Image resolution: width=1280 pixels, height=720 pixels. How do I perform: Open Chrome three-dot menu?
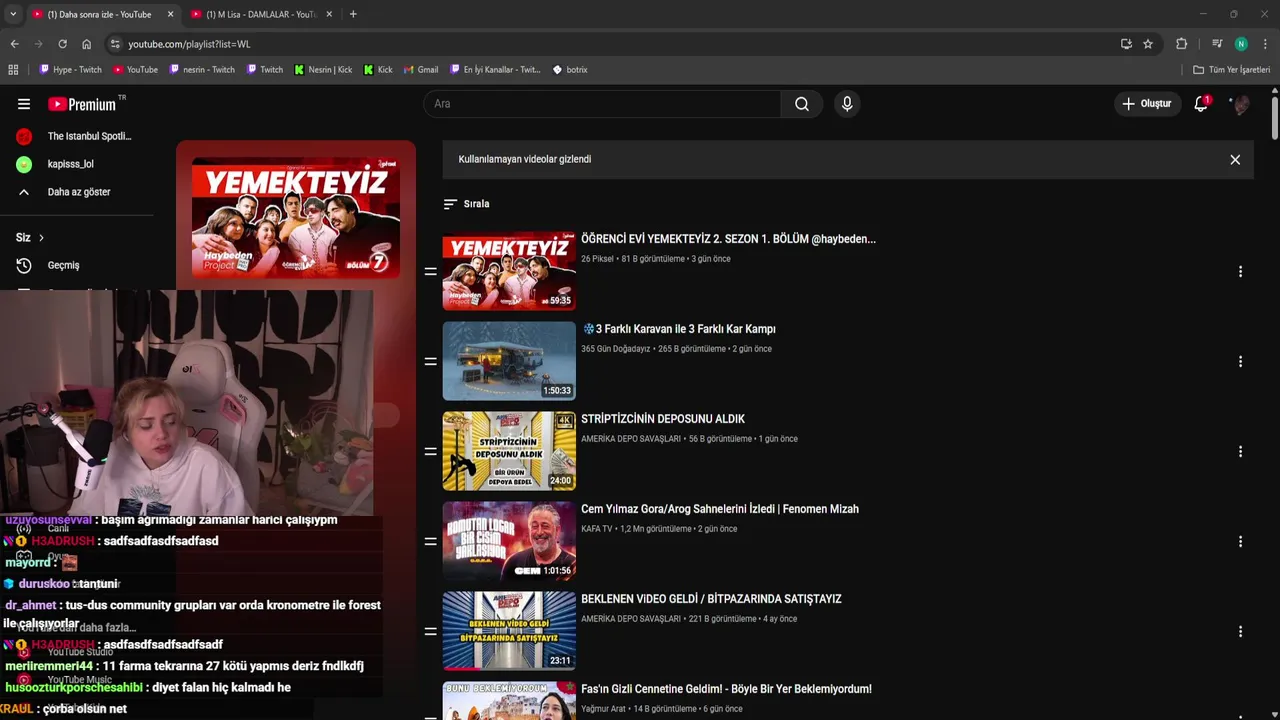click(1265, 44)
